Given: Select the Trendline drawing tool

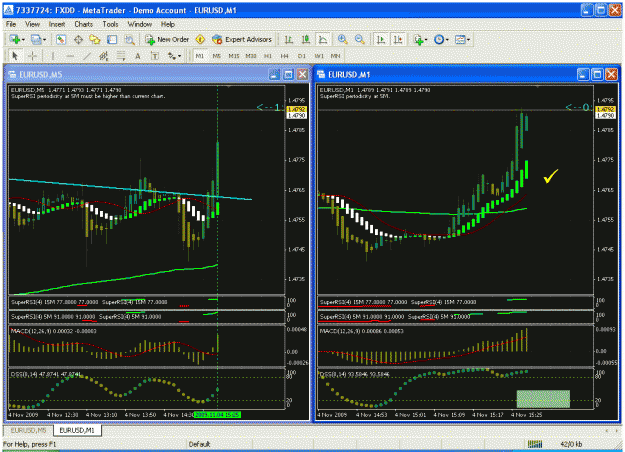Looking at the screenshot, I should [x=87, y=56].
